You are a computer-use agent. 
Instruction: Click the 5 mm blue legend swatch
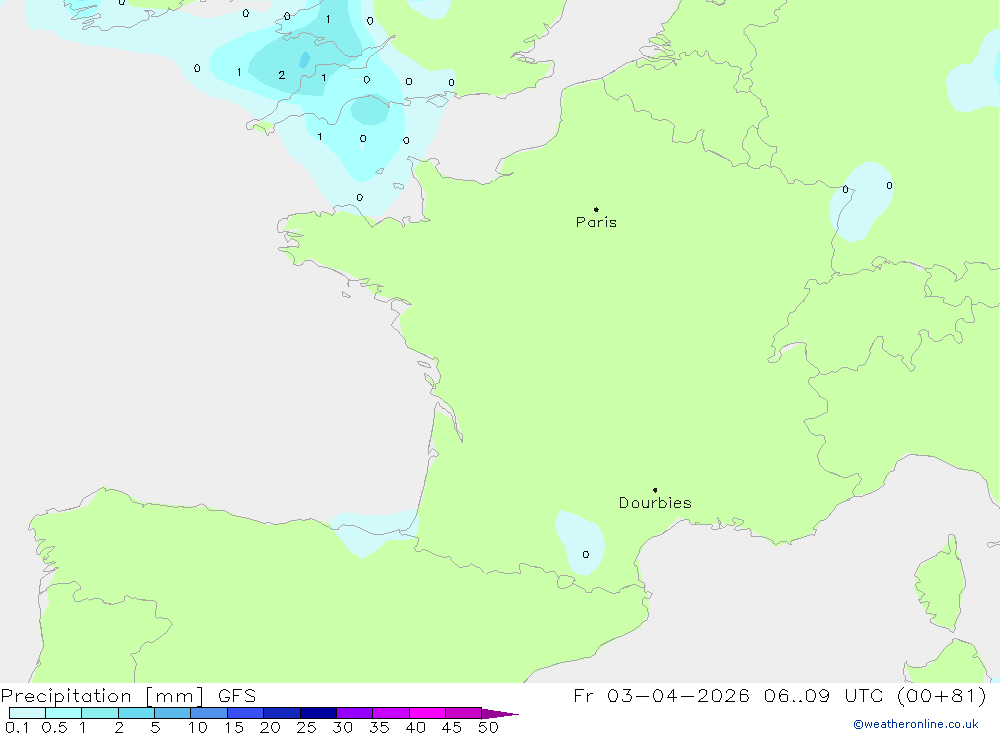172,713
